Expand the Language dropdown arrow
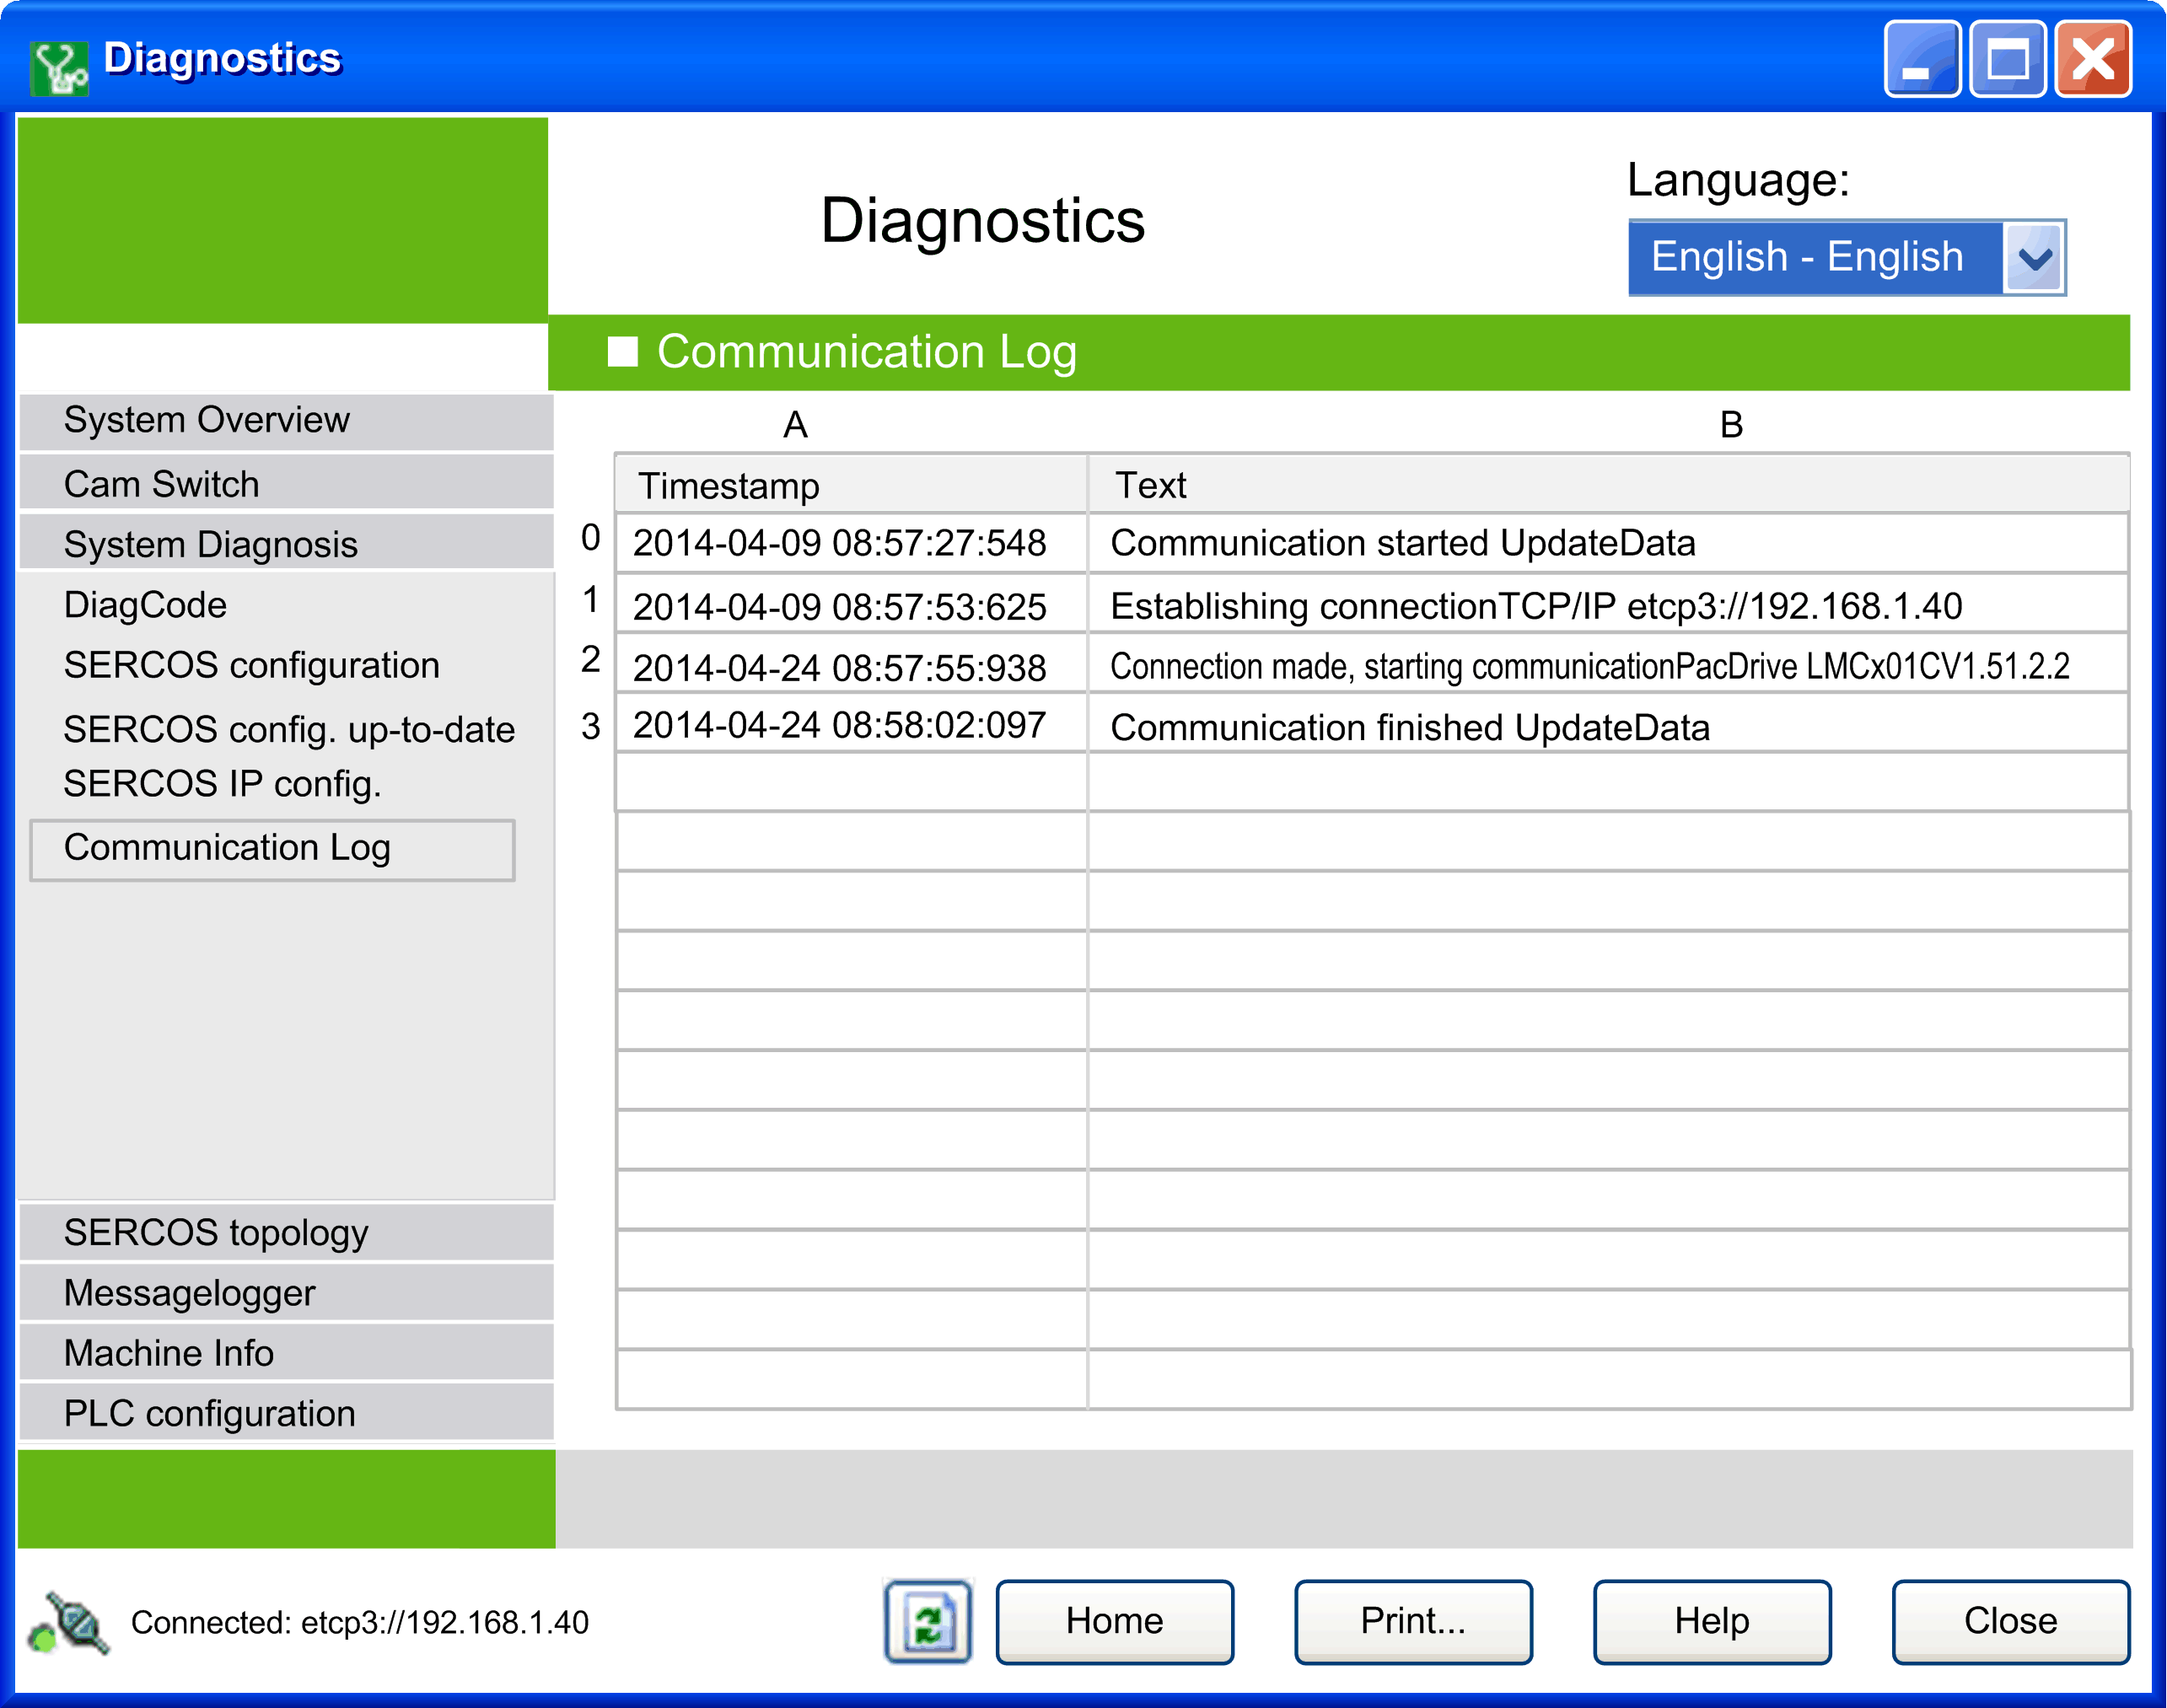 [x=2034, y=258]
